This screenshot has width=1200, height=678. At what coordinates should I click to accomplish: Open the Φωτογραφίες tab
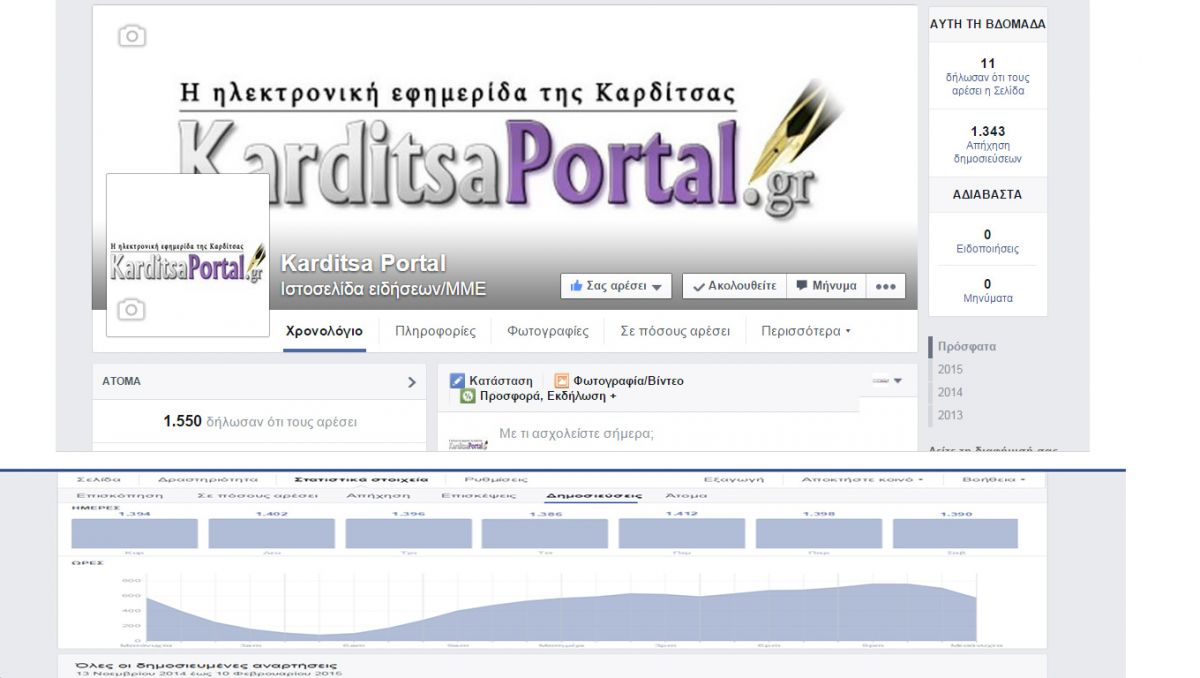pyautogui.click(x=548, y=331)
